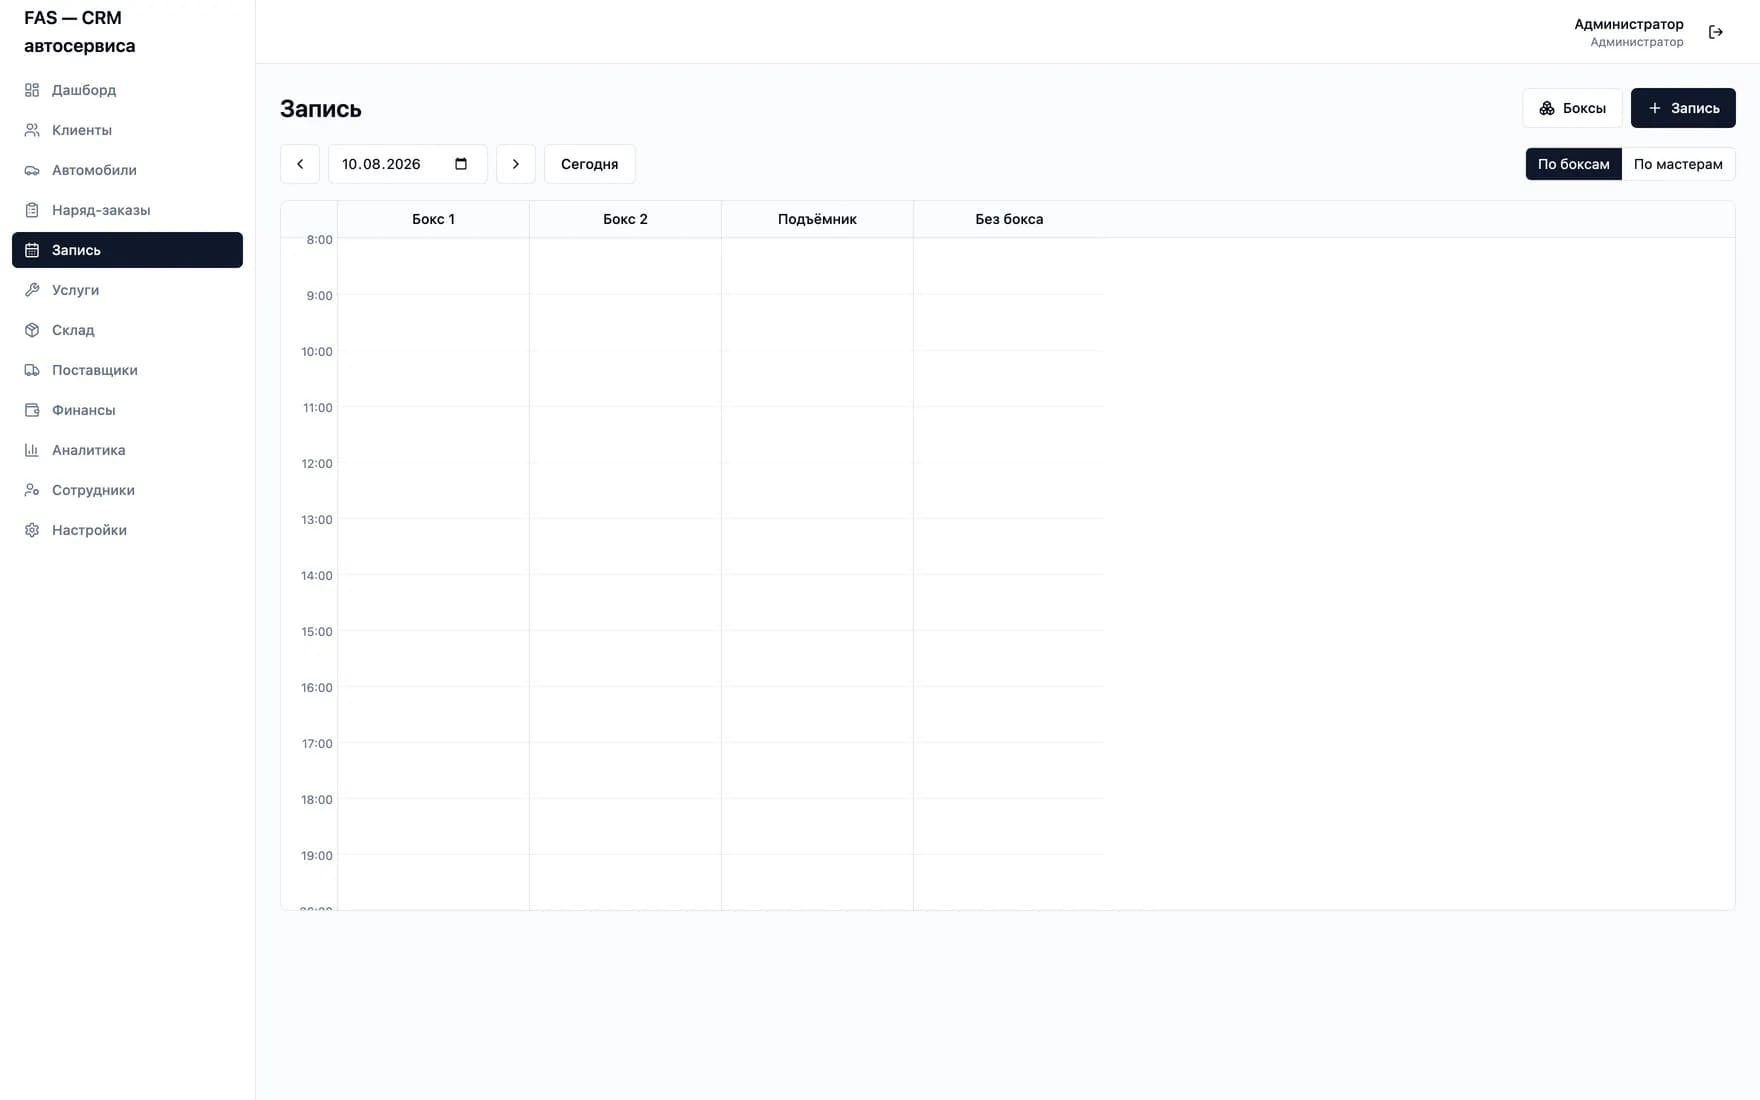Open Автомобили in the sidebar
The height and width of the screenshot is (1100, 1760).
[127, 170]
